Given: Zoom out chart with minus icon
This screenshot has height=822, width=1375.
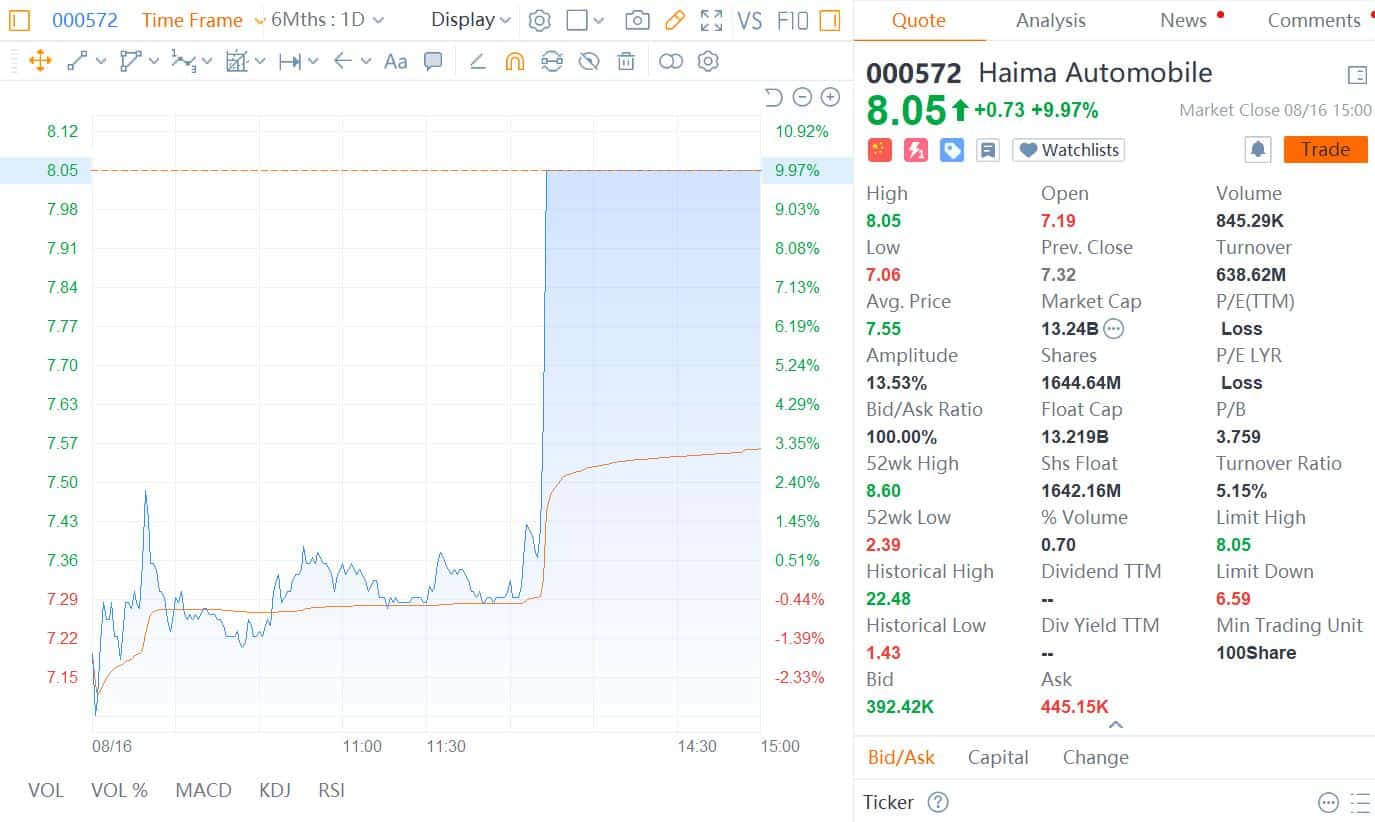Looking at the screenshot, I should (x=802, y=97).
